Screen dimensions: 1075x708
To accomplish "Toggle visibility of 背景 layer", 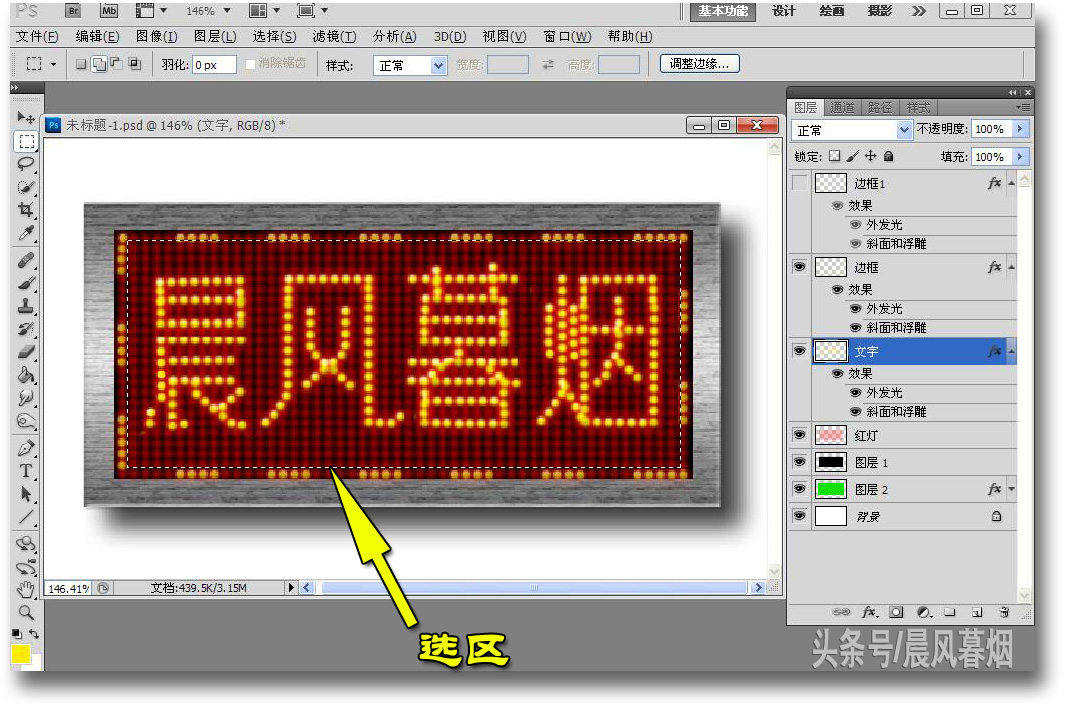I will pyautogui.click(x=799, y=516).
